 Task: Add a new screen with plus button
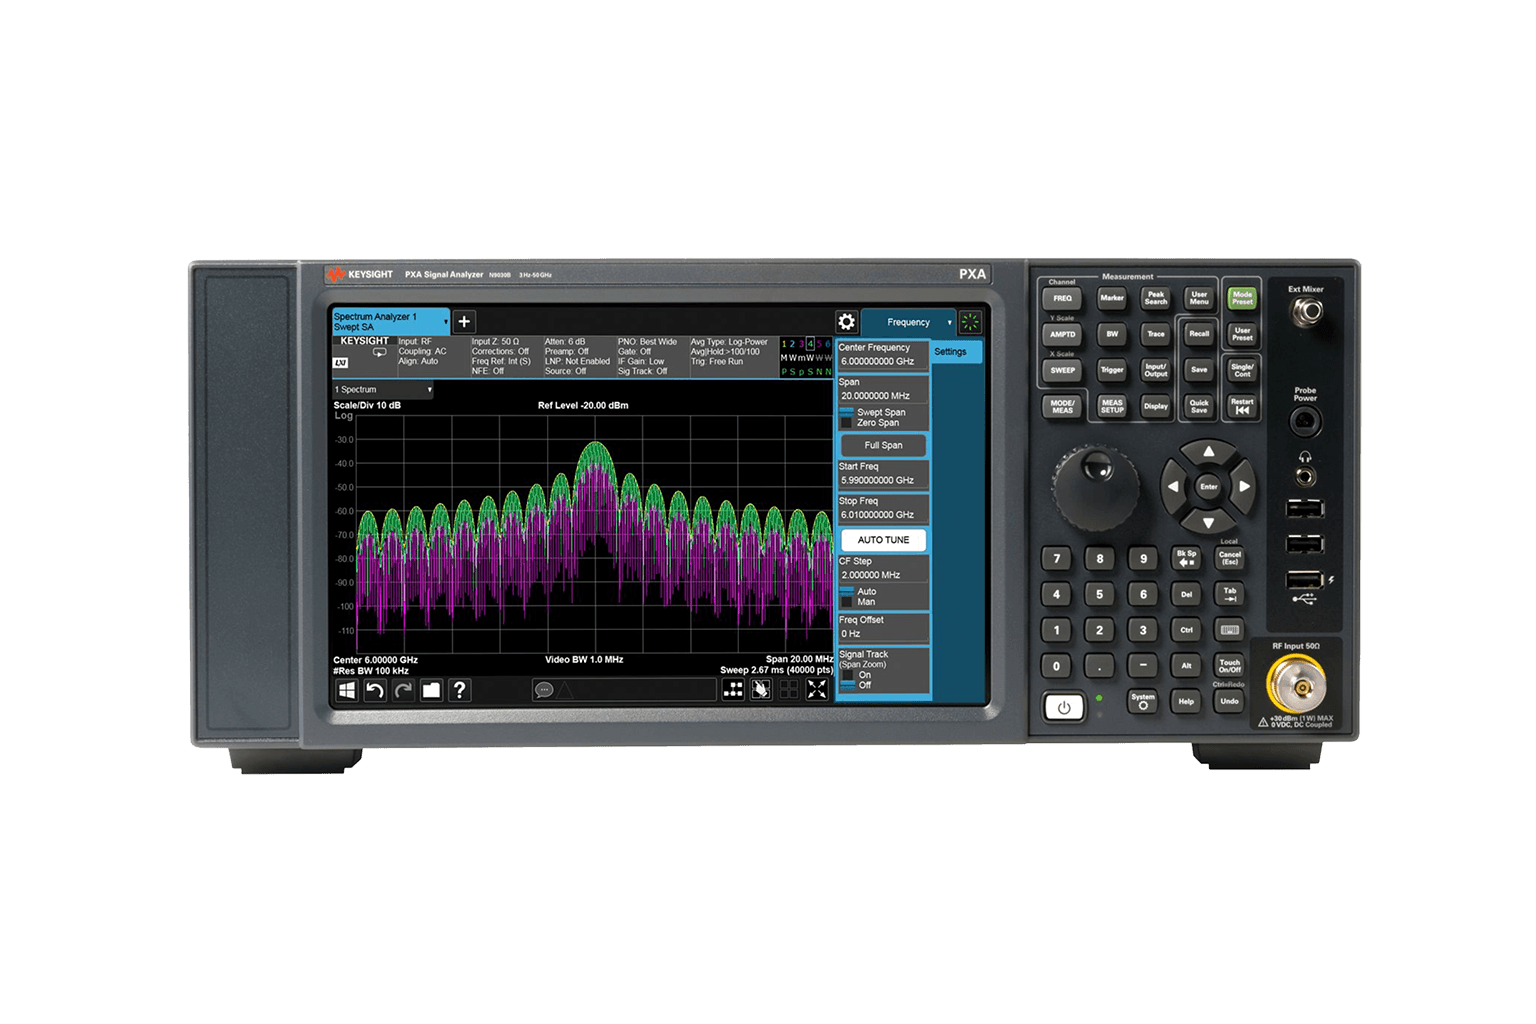pyautogui.click(x=464, y=322)
